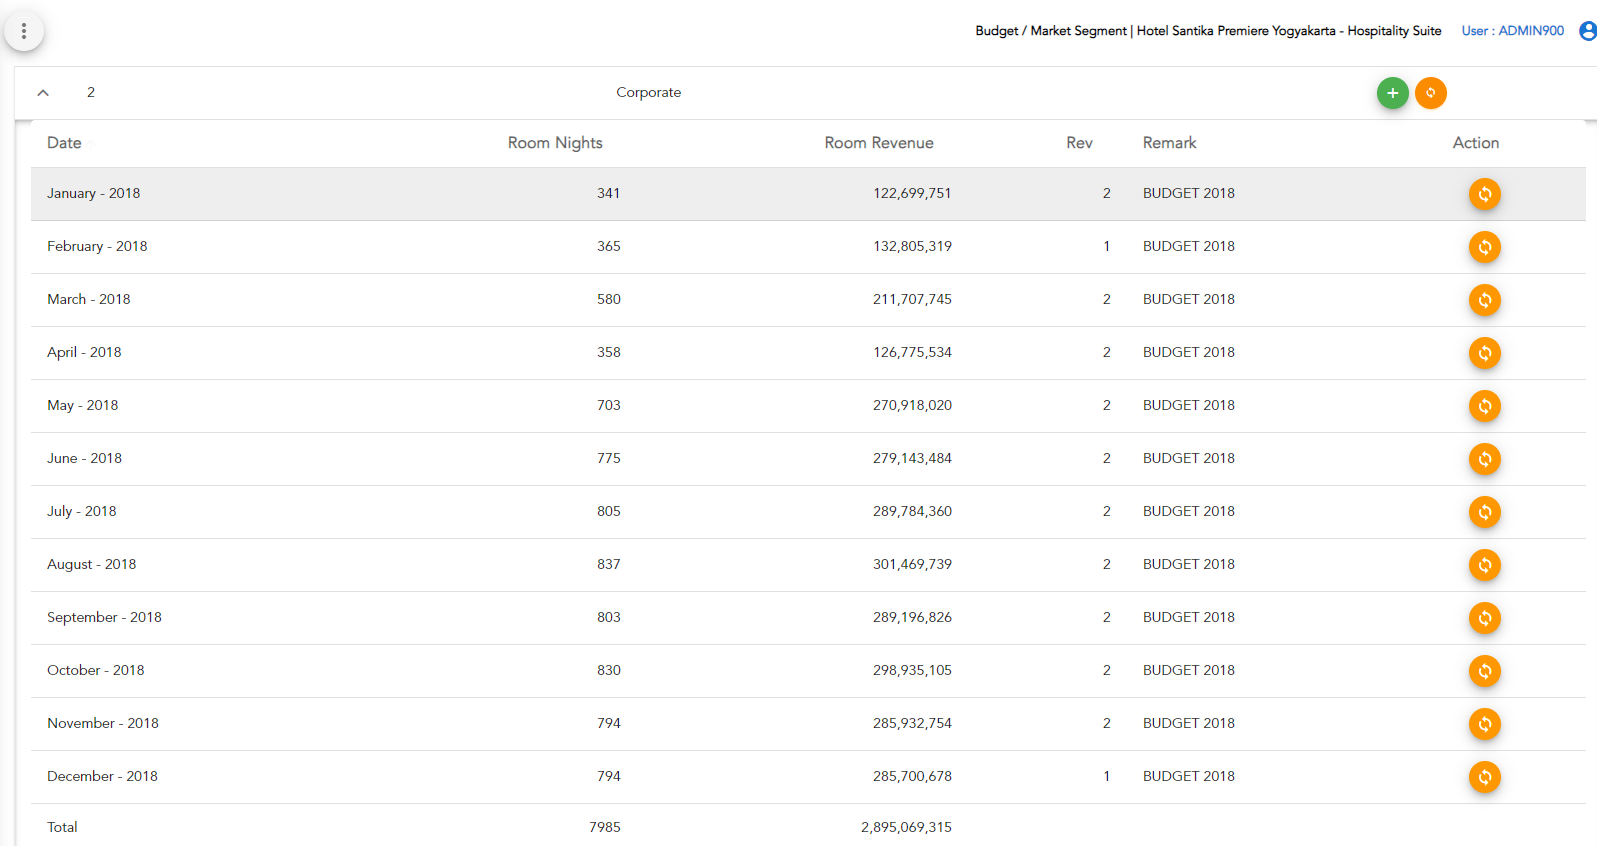Screen dimensions: 1597x846
Task: Click the June - 2018 row action icon
Action: click(1484, 459)
